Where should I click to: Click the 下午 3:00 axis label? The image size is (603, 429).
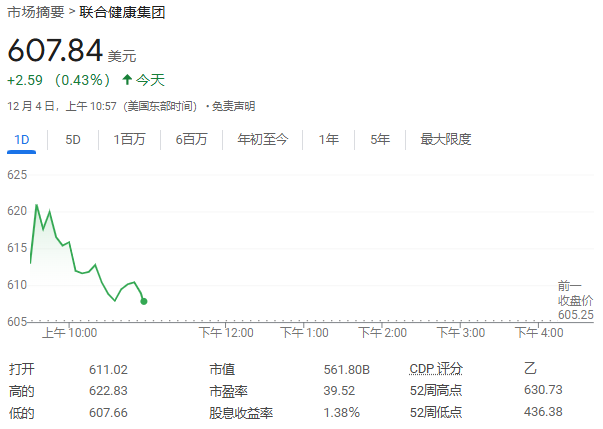click(x=461, y=333)
